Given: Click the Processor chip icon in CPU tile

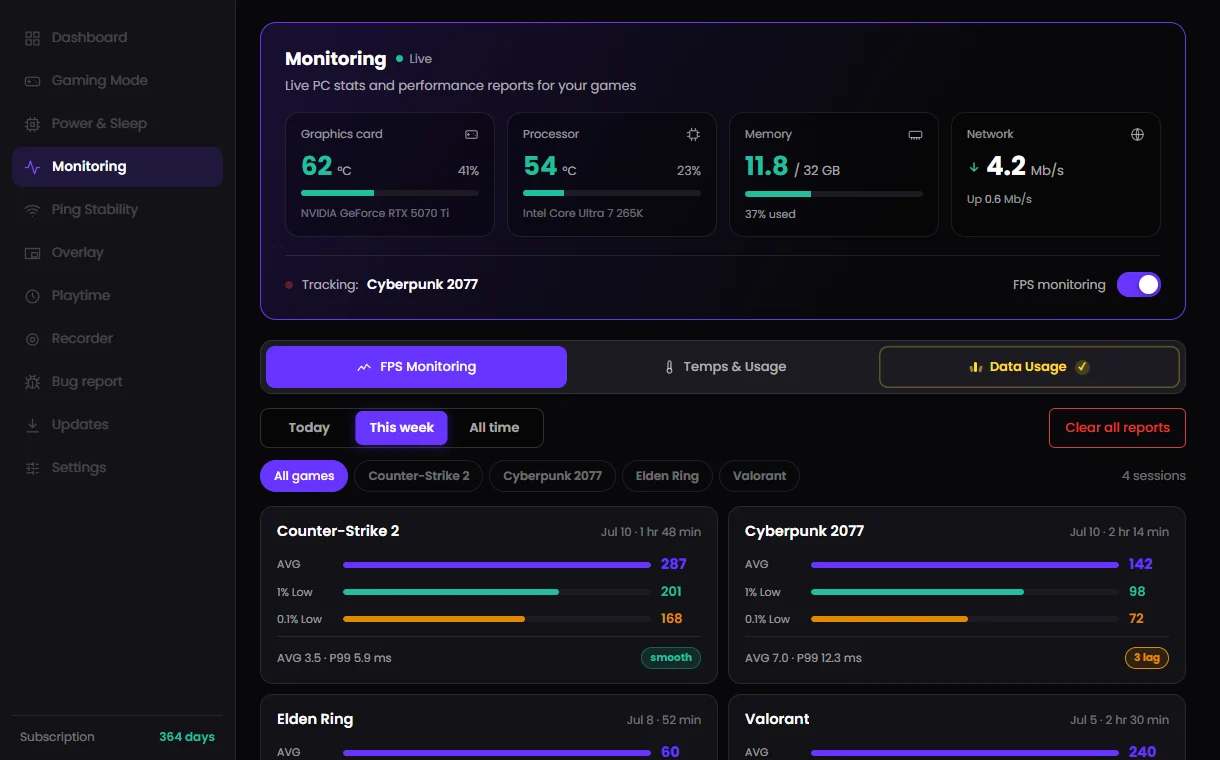Looking at the screenshot, I should click(693, 134).
